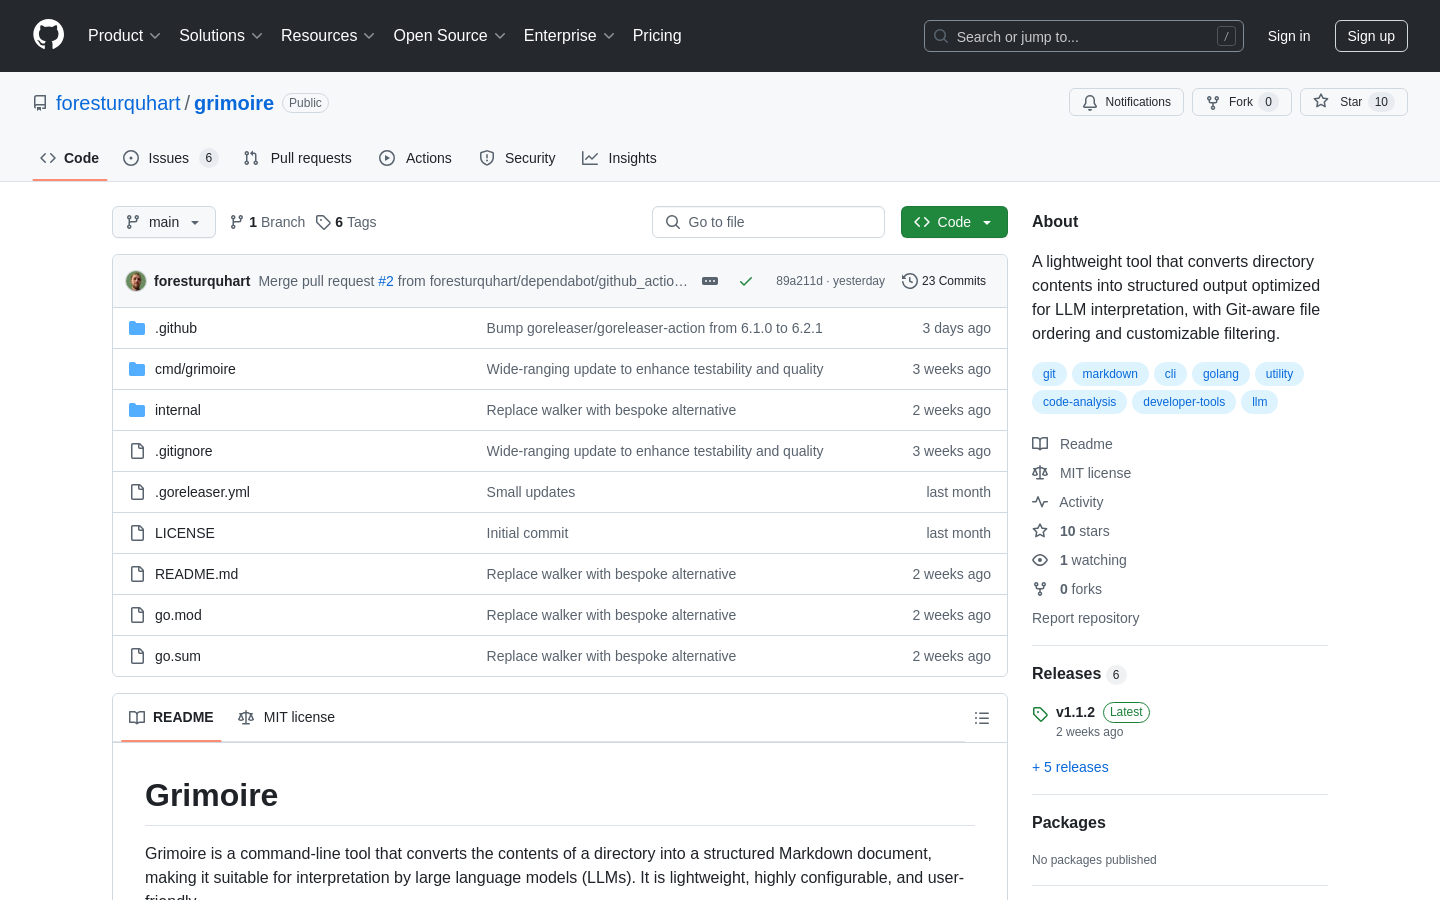
Task: Open the cmd/grimoire folder icon
Action: coord(137,369)
